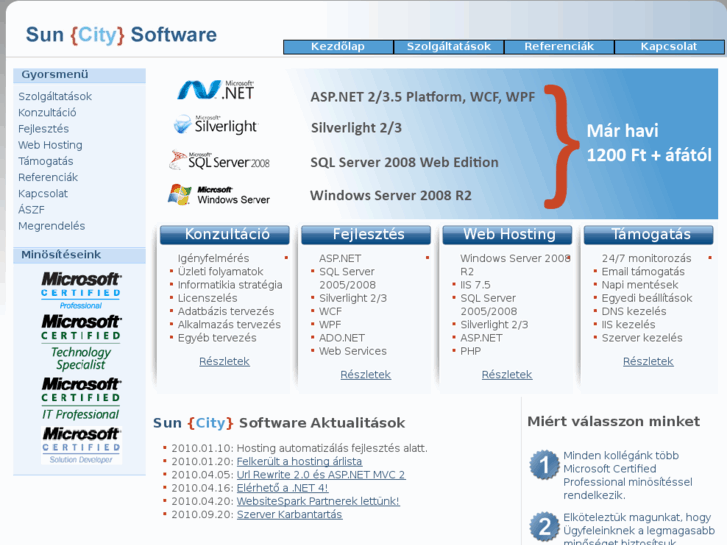Image resolution: width=727 pixels, height=545 pixels.
Task: Click the Minősítéseink sidebar heading
Action: (x=61, y=255)
